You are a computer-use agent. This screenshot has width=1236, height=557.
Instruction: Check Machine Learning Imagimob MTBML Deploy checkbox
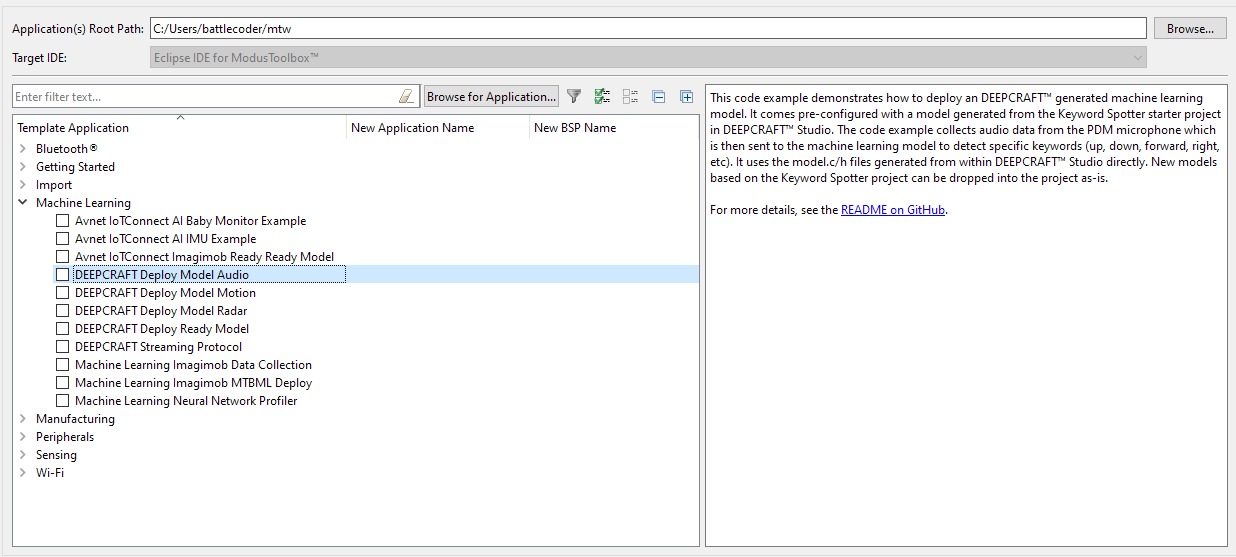63,383
